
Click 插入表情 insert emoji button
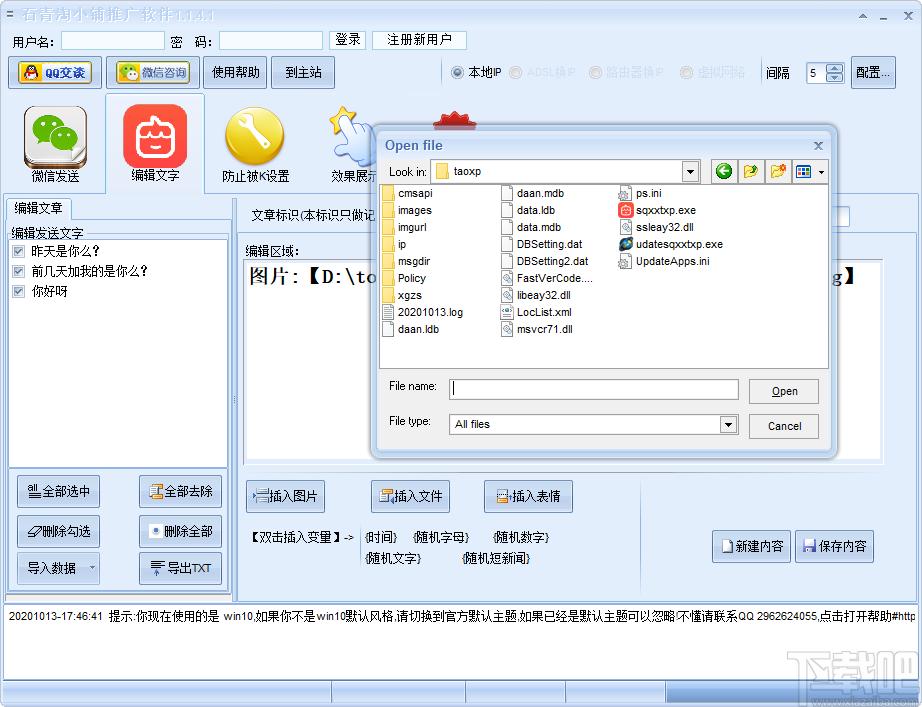pos(528,496)
